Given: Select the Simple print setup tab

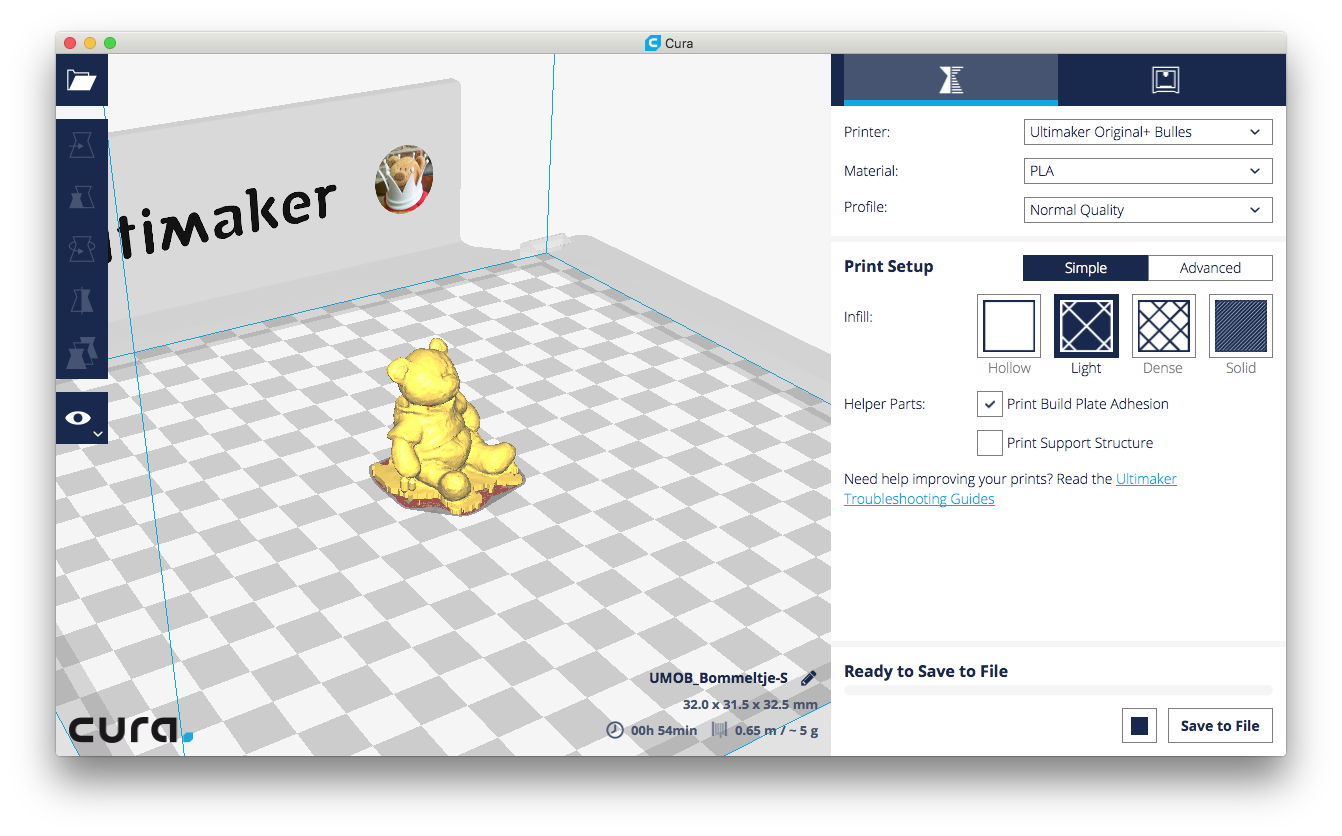Looking at the screenshot, I should point(1085,268).
